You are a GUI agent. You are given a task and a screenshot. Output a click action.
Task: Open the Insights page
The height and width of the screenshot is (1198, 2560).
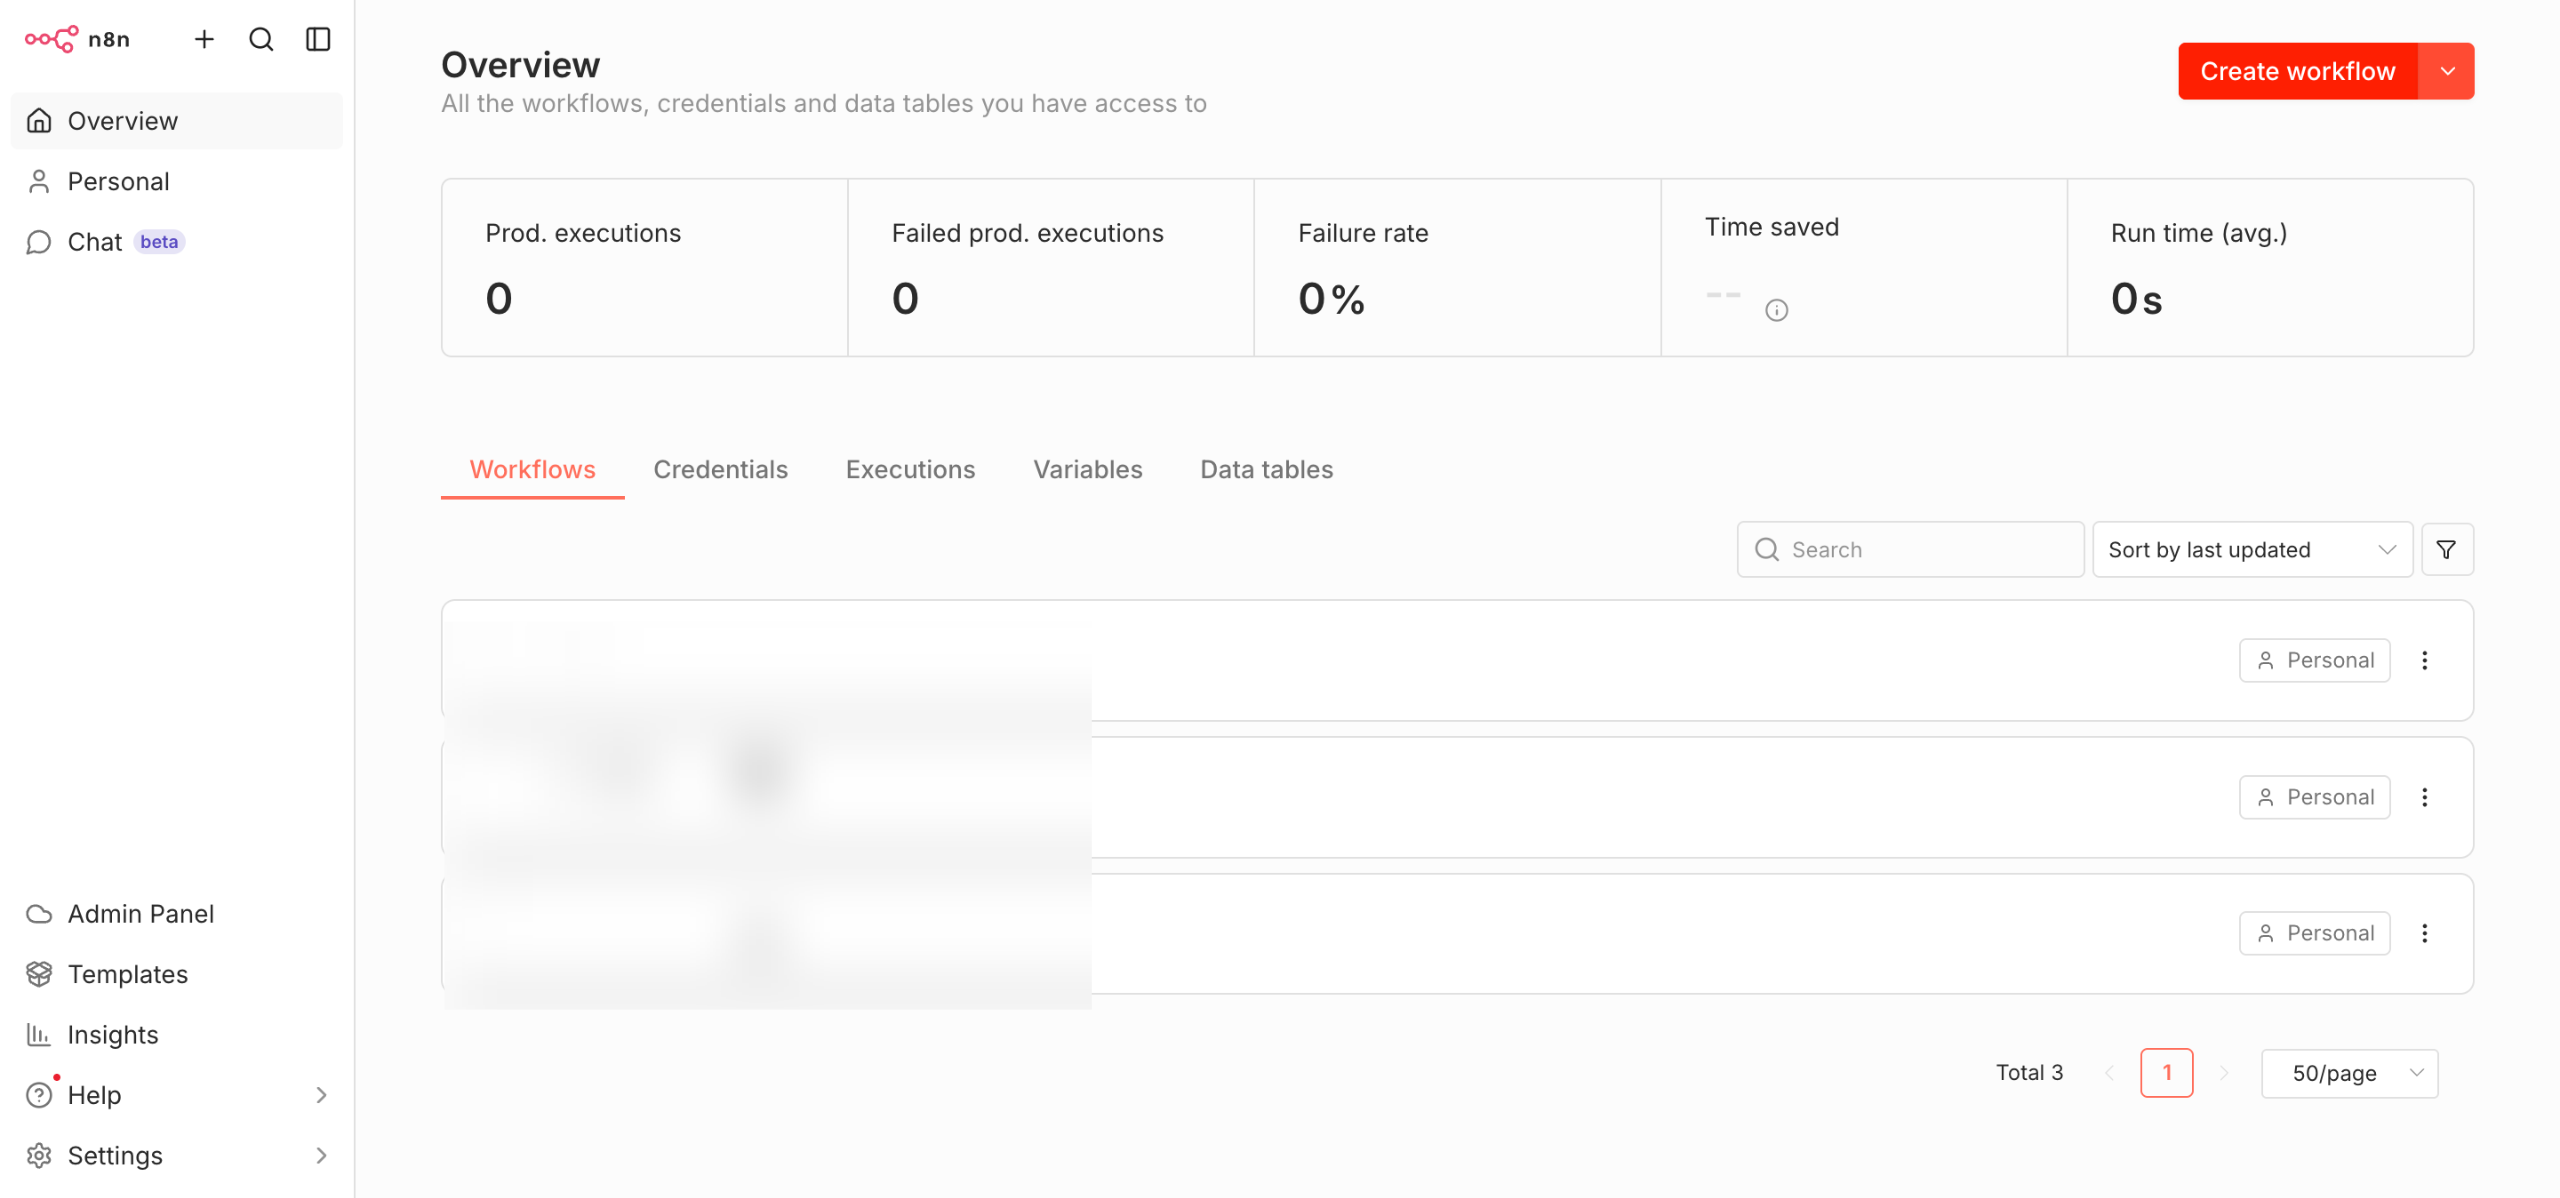click(x=112, y=1035)
